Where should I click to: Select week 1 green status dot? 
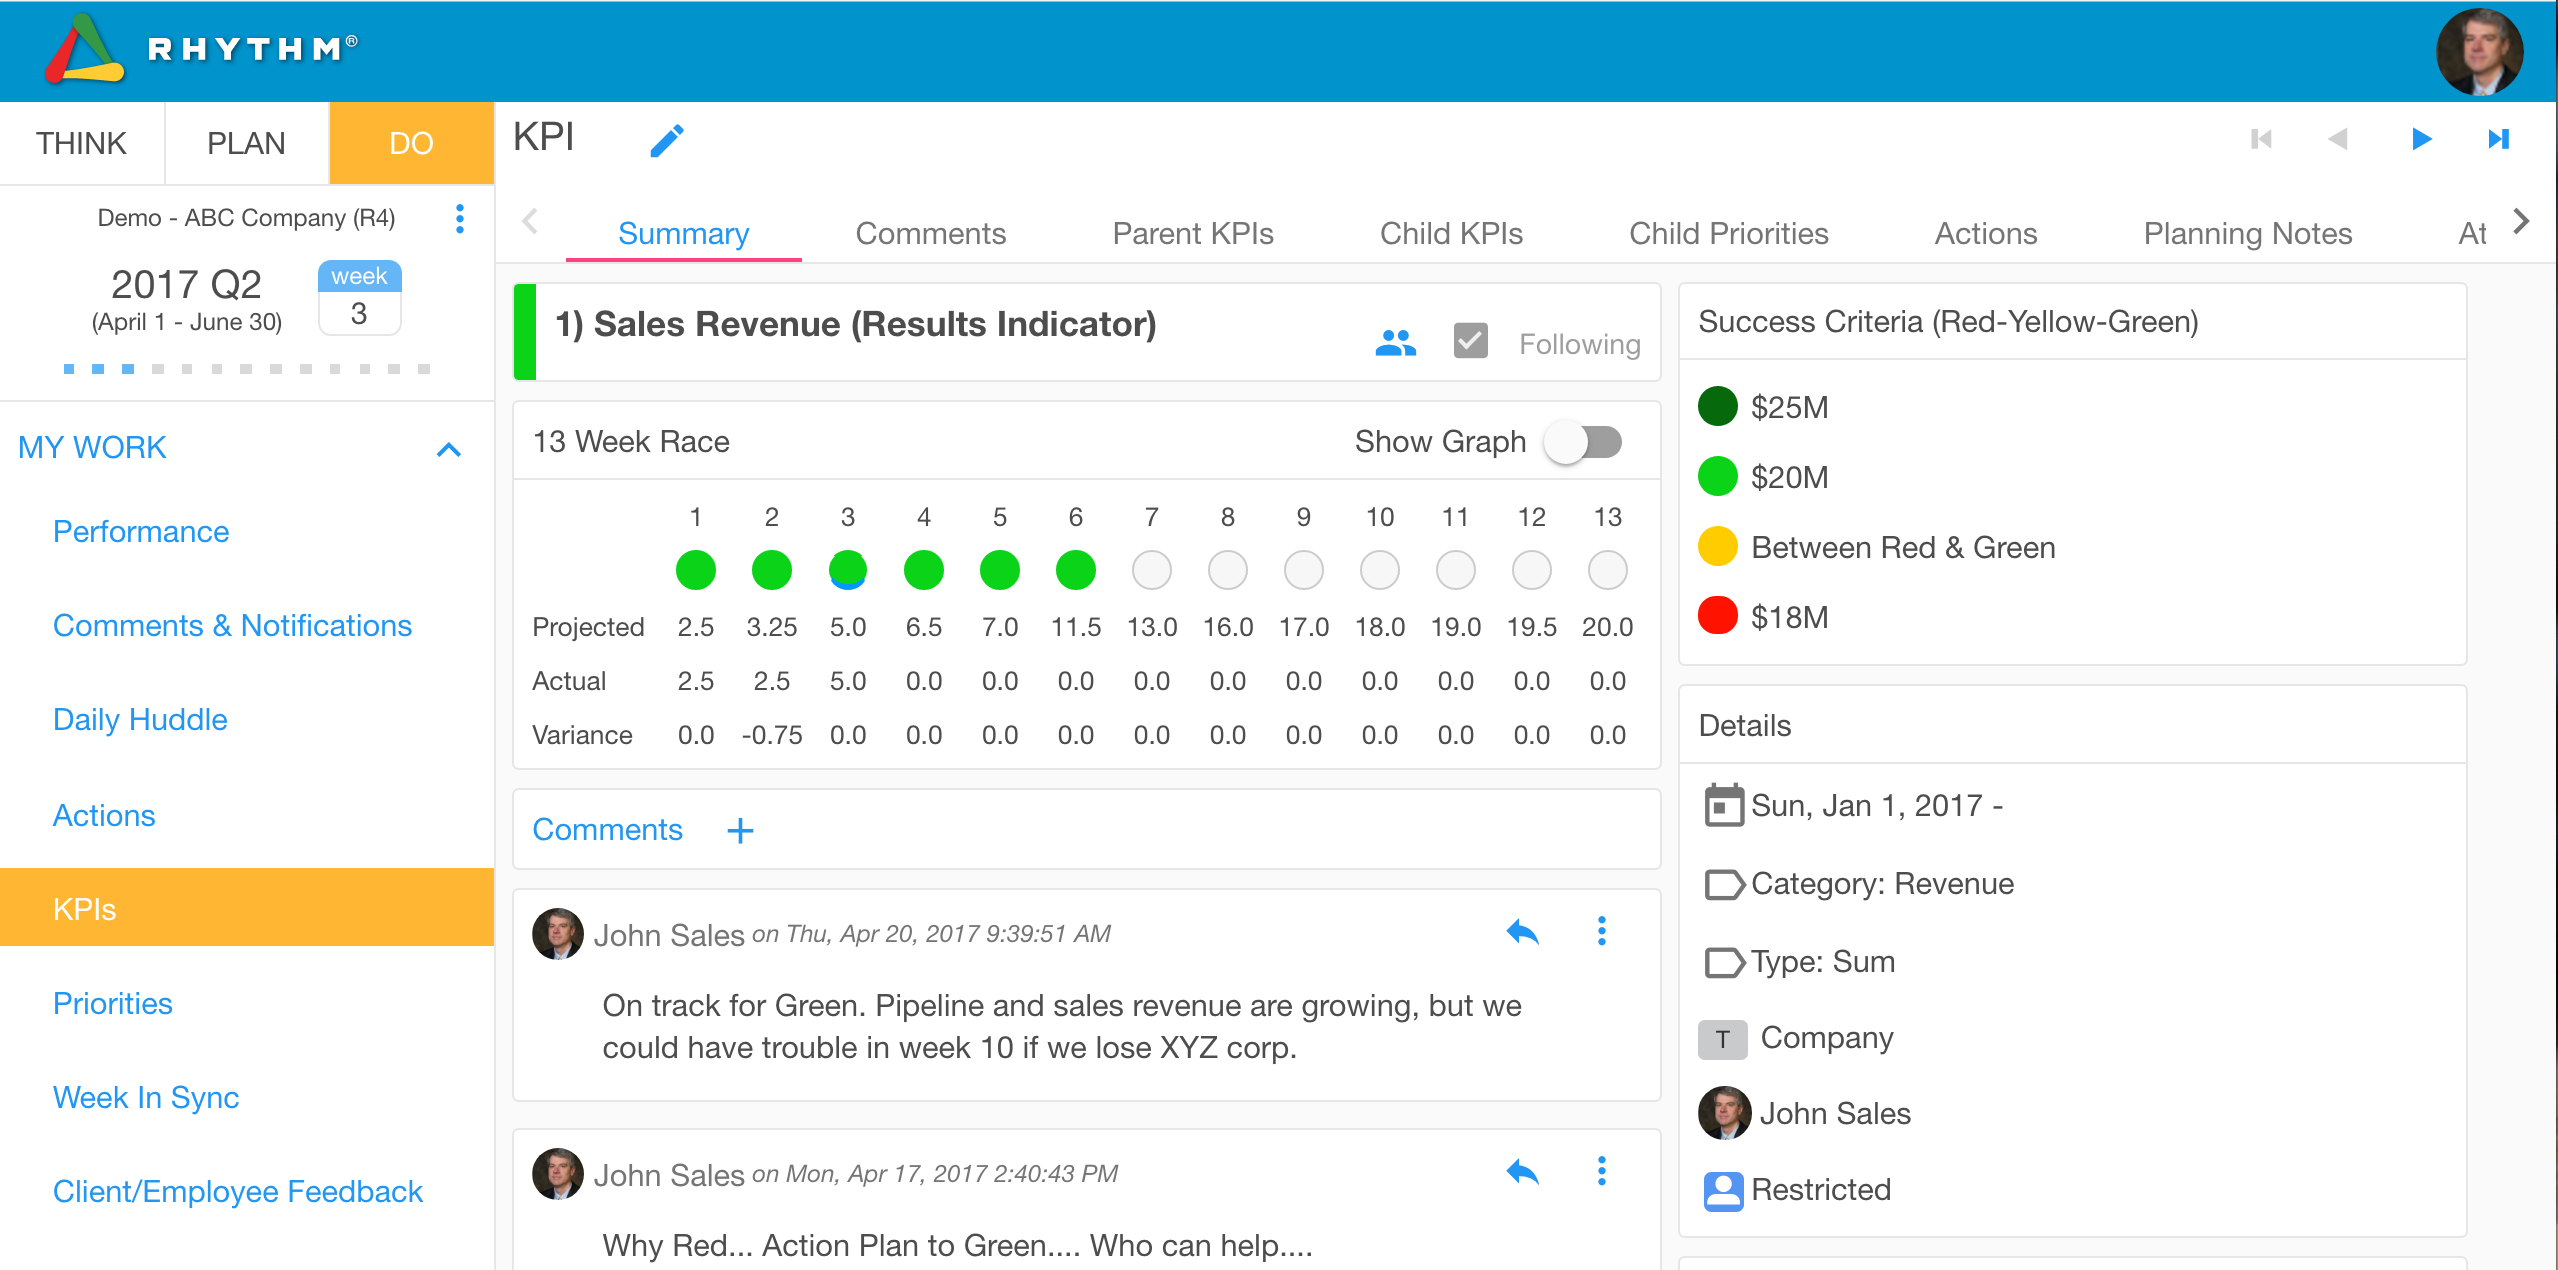point(695,571)
